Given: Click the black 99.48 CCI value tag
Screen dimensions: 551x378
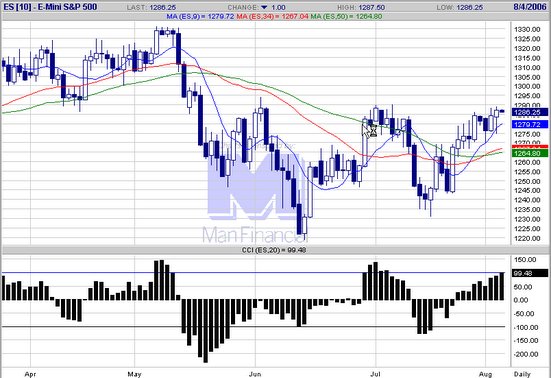Looking at the screenshot, I should (530, 273).
